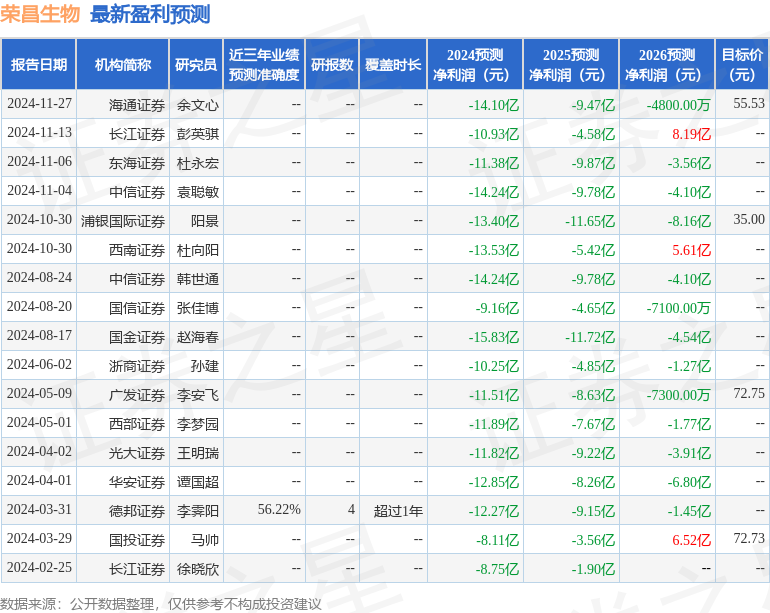Viewport: 770px width, 613px height.
Task: Click the 目标价 column header
Action: coord(742,64)
